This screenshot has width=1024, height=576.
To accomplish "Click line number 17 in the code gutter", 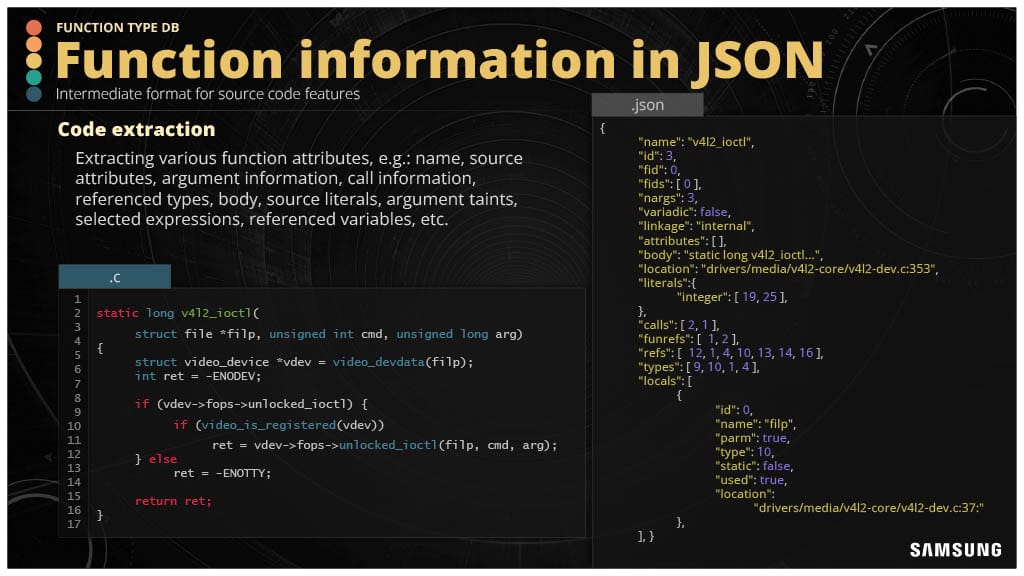I will pos(74,524).
